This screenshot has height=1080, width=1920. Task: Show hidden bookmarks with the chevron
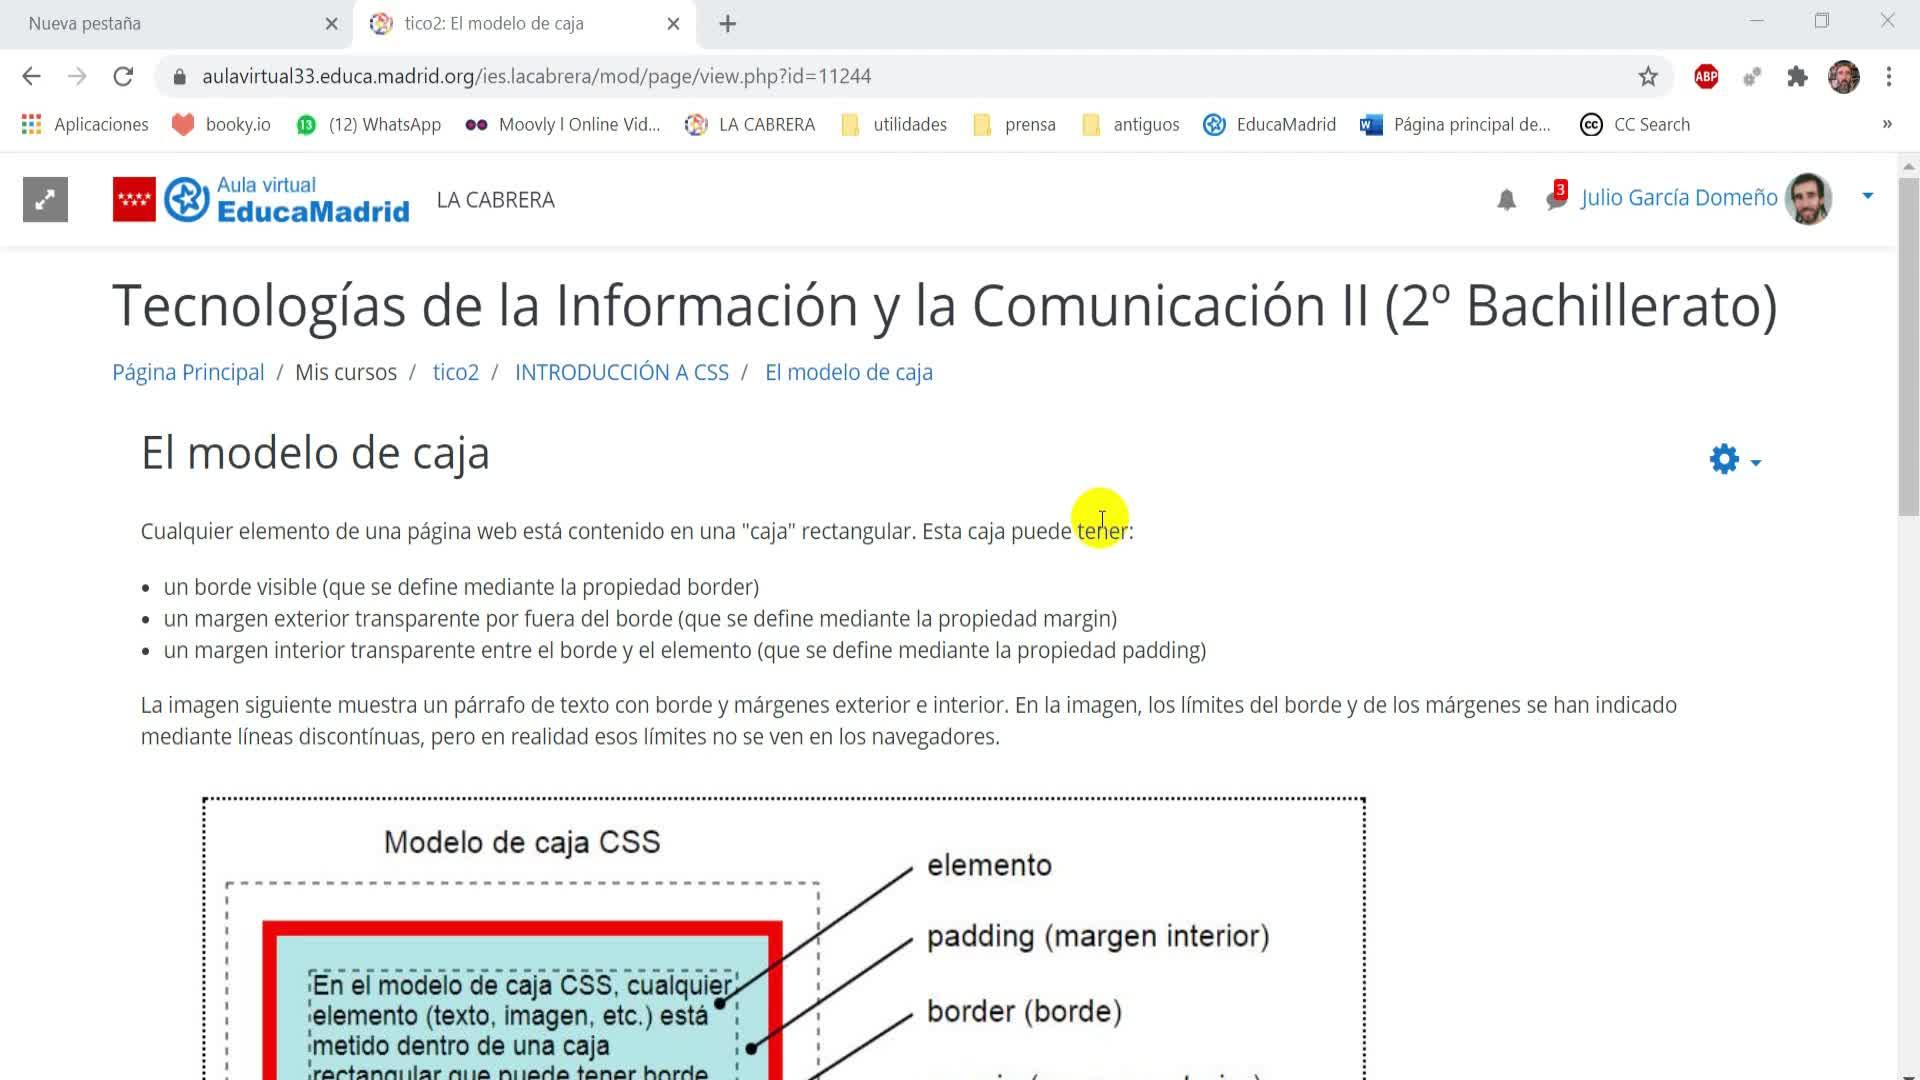click(1886, 124)
